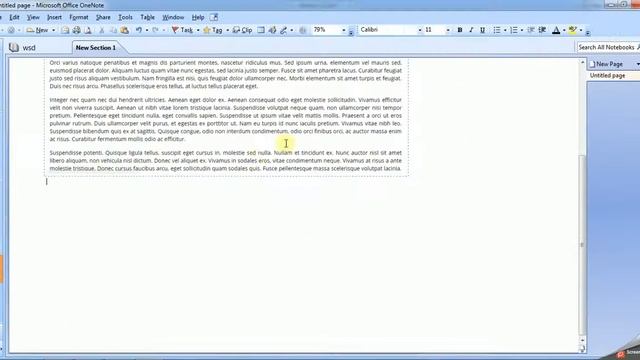Open Print Preview from the toolbar
Screen dimensions: 640x360
pos(87,30)
